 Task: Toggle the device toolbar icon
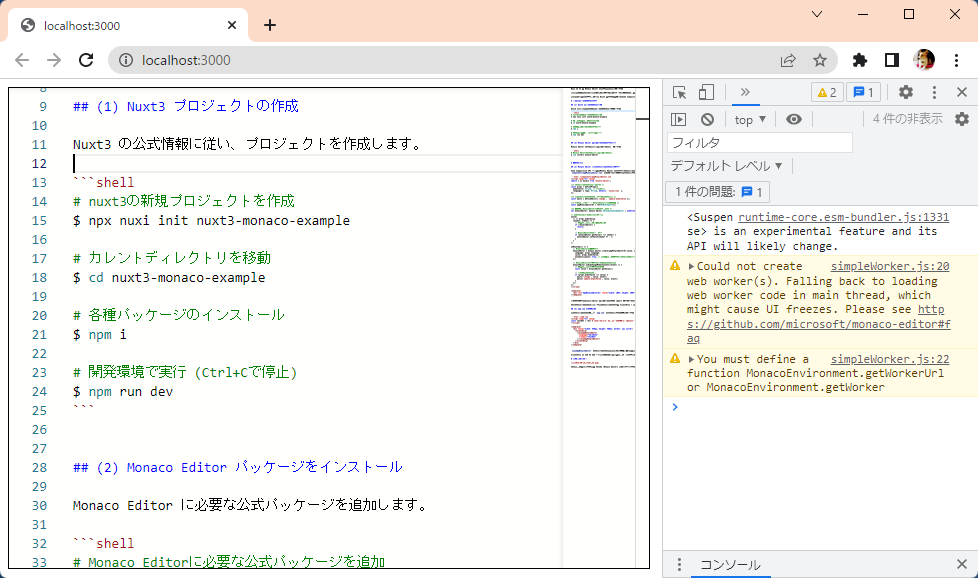coord(706,92)
